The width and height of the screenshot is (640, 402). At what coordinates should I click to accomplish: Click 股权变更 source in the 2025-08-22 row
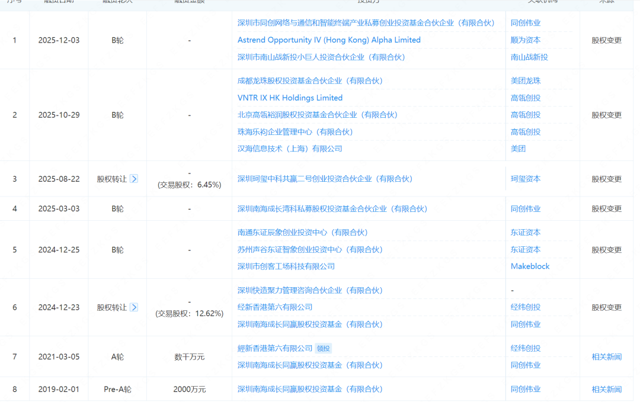(606, 179)
